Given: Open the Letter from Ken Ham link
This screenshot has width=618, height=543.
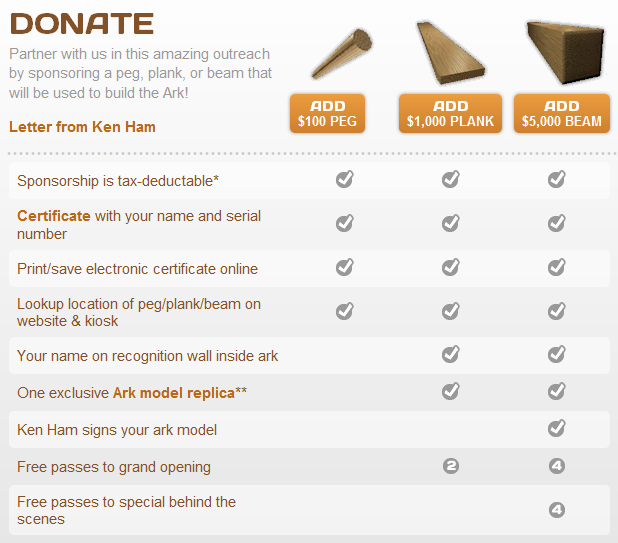Looking at the screenshot, I should pos(82,127).
